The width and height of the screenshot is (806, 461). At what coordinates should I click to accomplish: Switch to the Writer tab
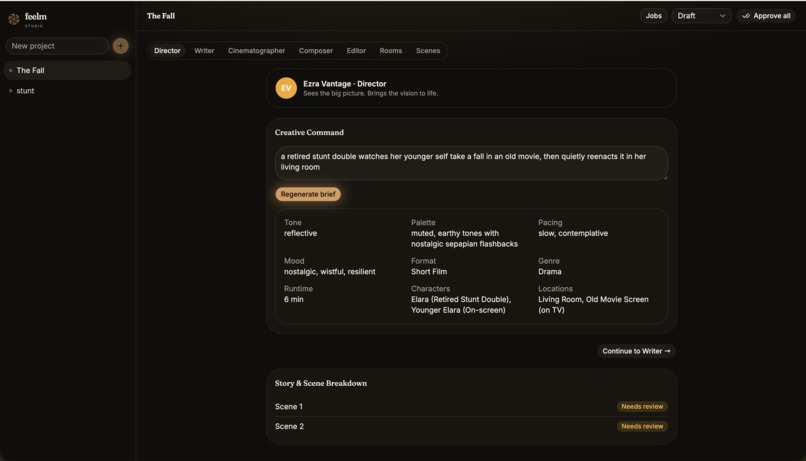pyautogui.click(x=204, y=51)
